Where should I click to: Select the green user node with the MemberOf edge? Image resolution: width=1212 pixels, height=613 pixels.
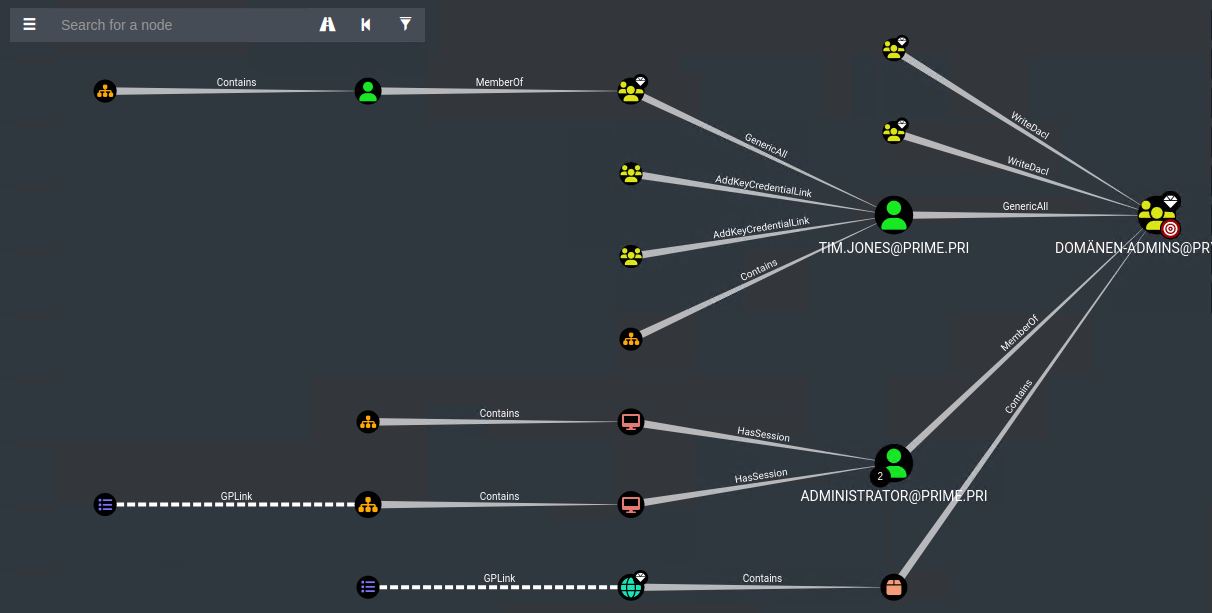(367, 90)
